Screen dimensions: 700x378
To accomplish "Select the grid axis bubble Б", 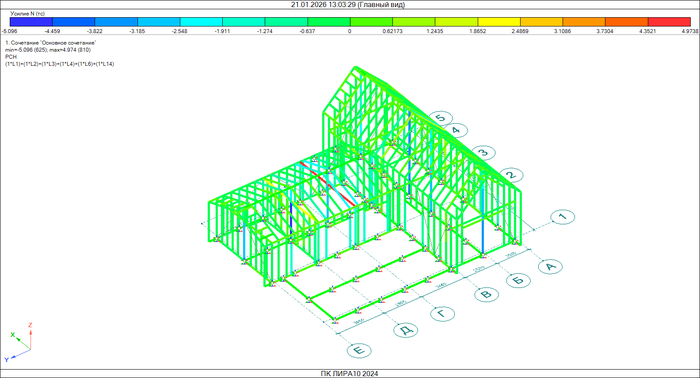I will coord(518,280).
